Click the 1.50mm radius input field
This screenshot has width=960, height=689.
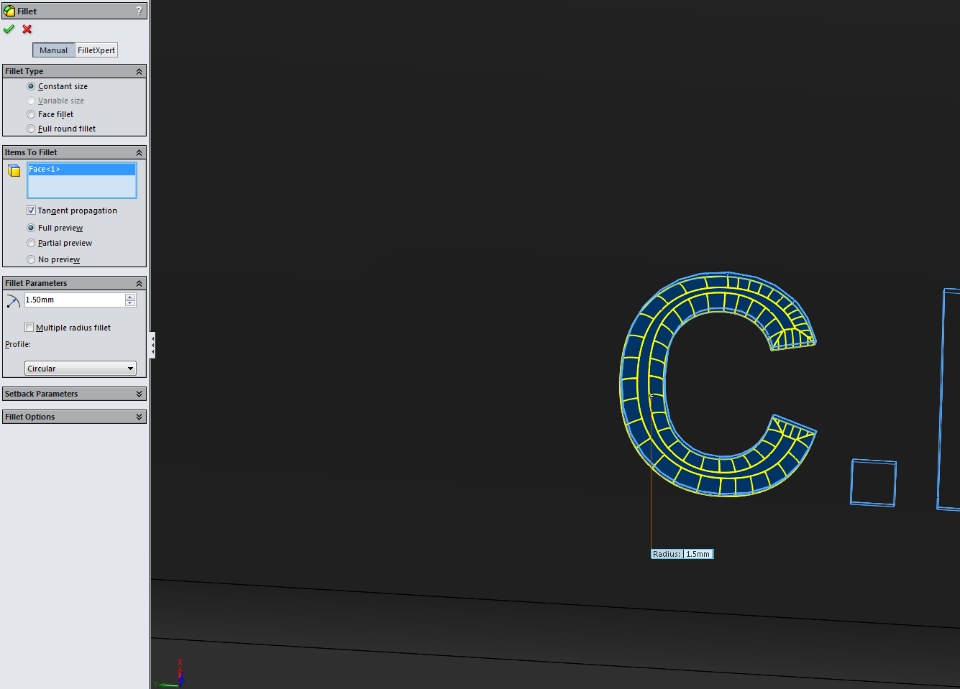[74, 300]
